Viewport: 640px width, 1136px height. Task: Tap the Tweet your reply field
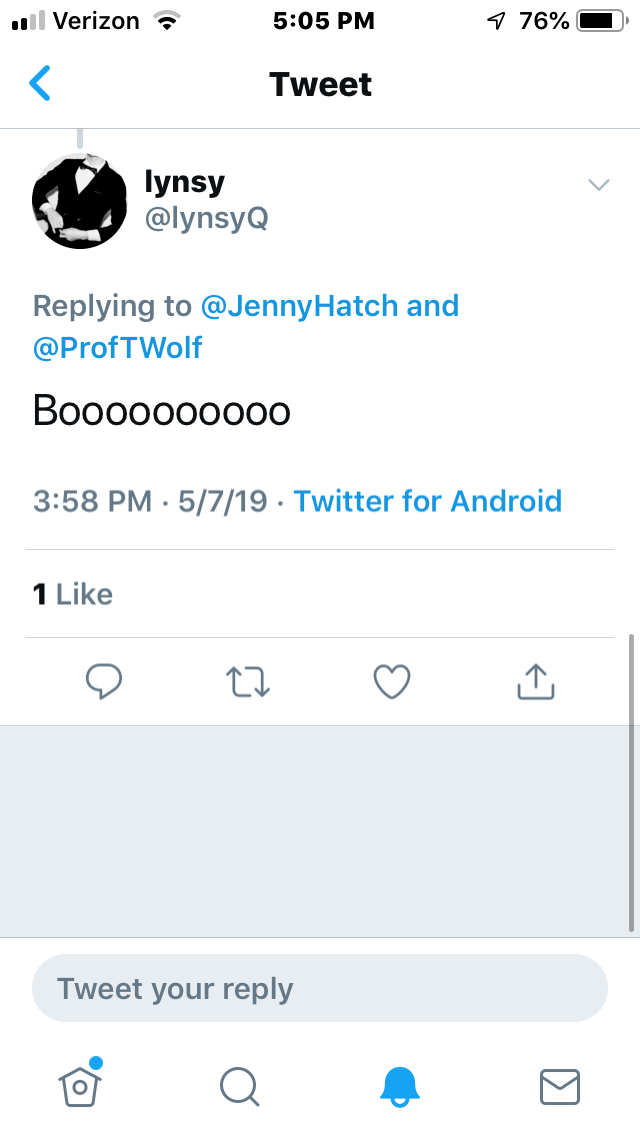tap(320, 989)
